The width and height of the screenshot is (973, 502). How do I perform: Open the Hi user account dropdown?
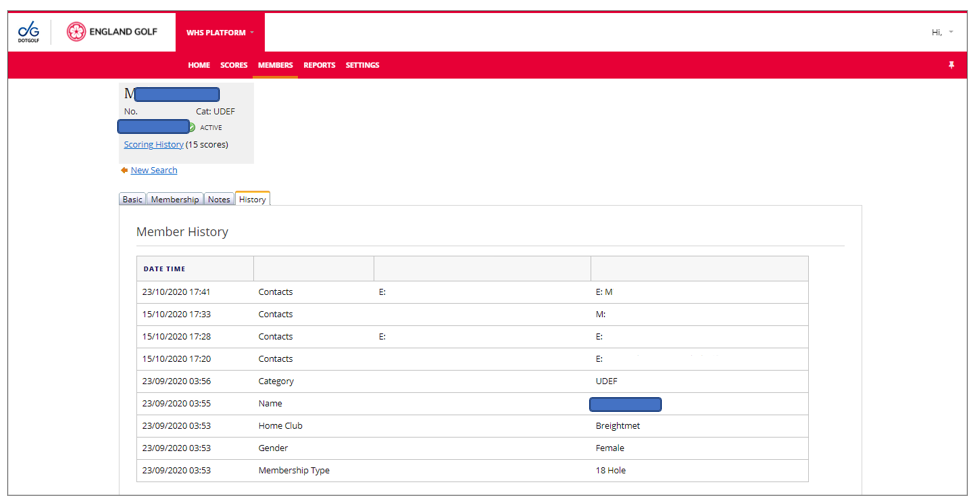942,32
